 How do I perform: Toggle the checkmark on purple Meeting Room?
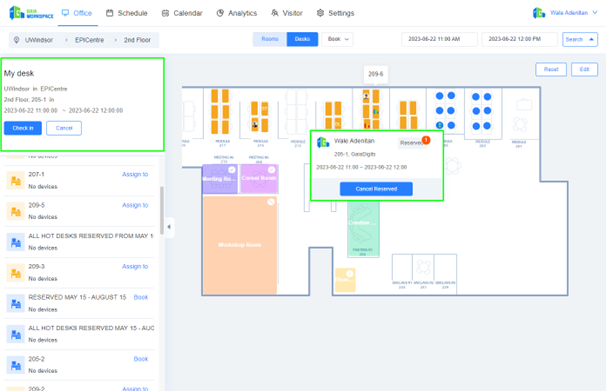(232, 170)
